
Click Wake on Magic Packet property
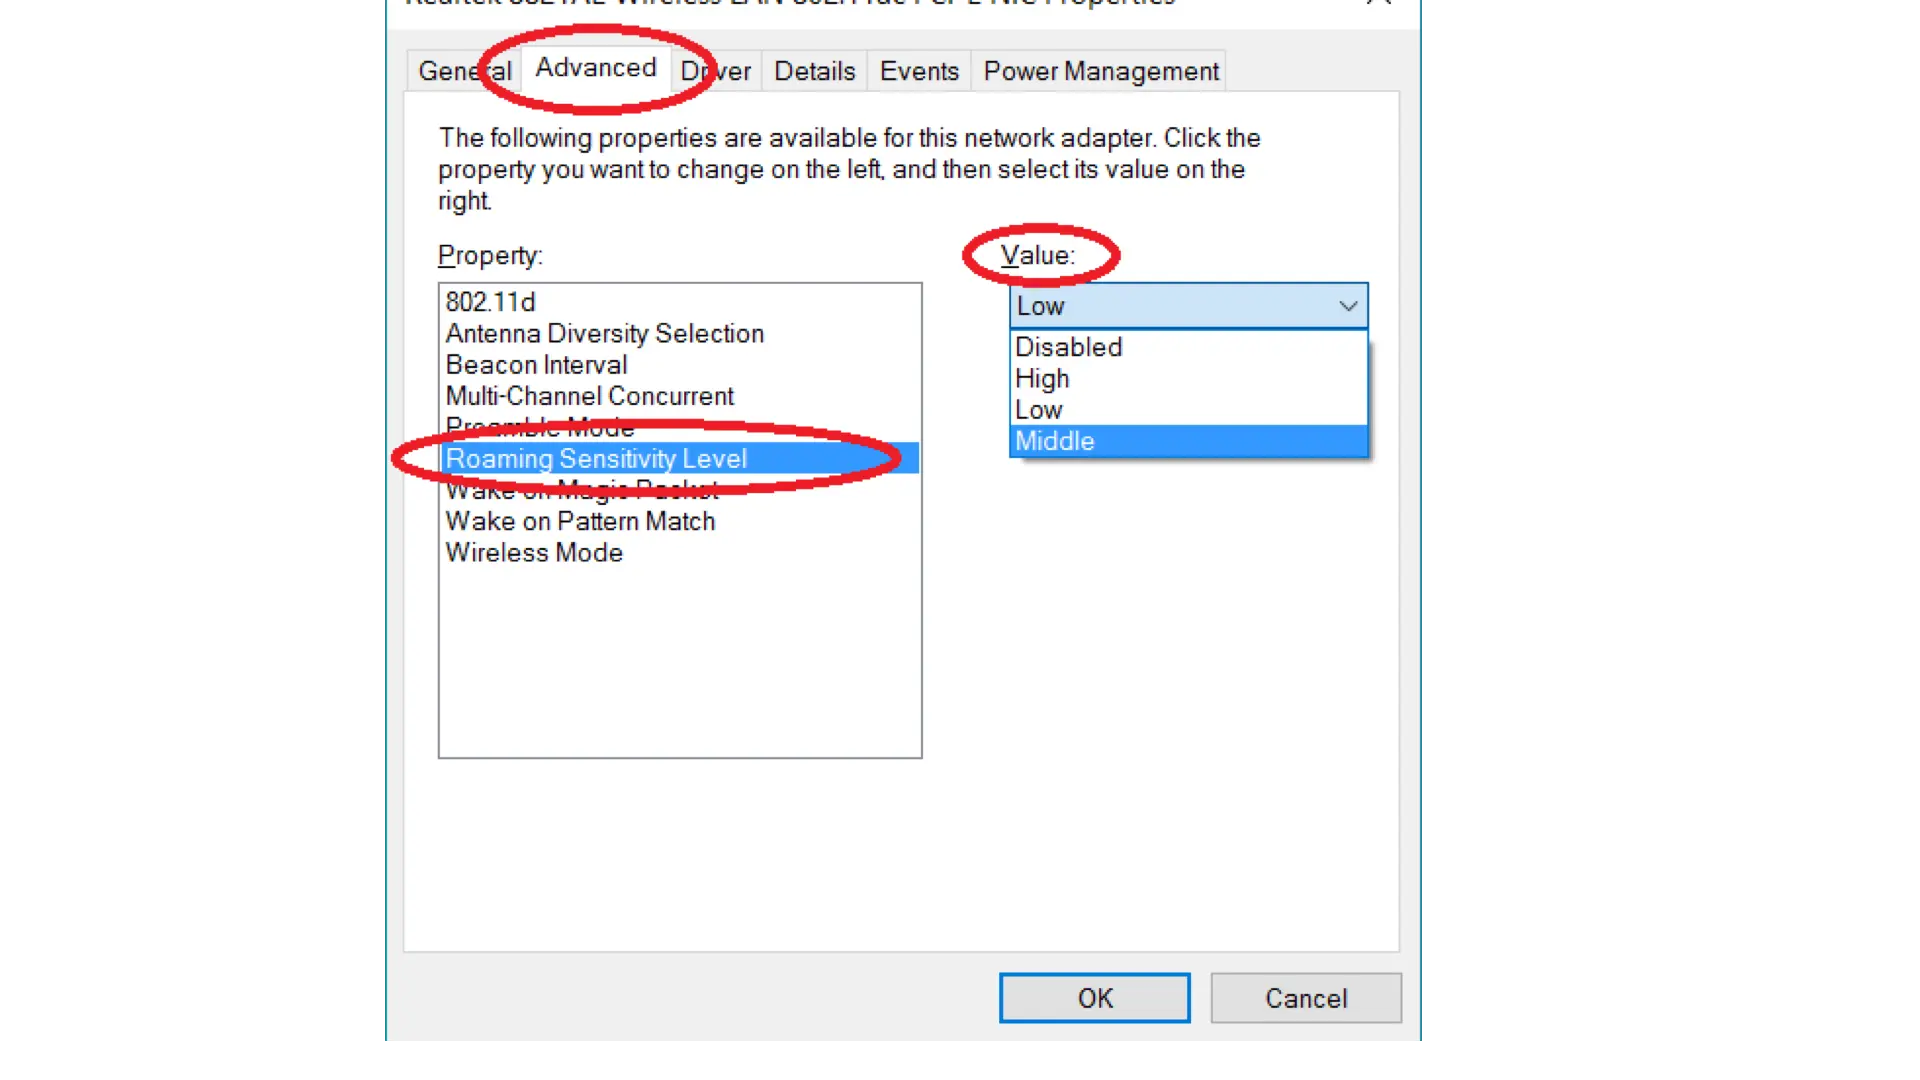coord(580,489)
